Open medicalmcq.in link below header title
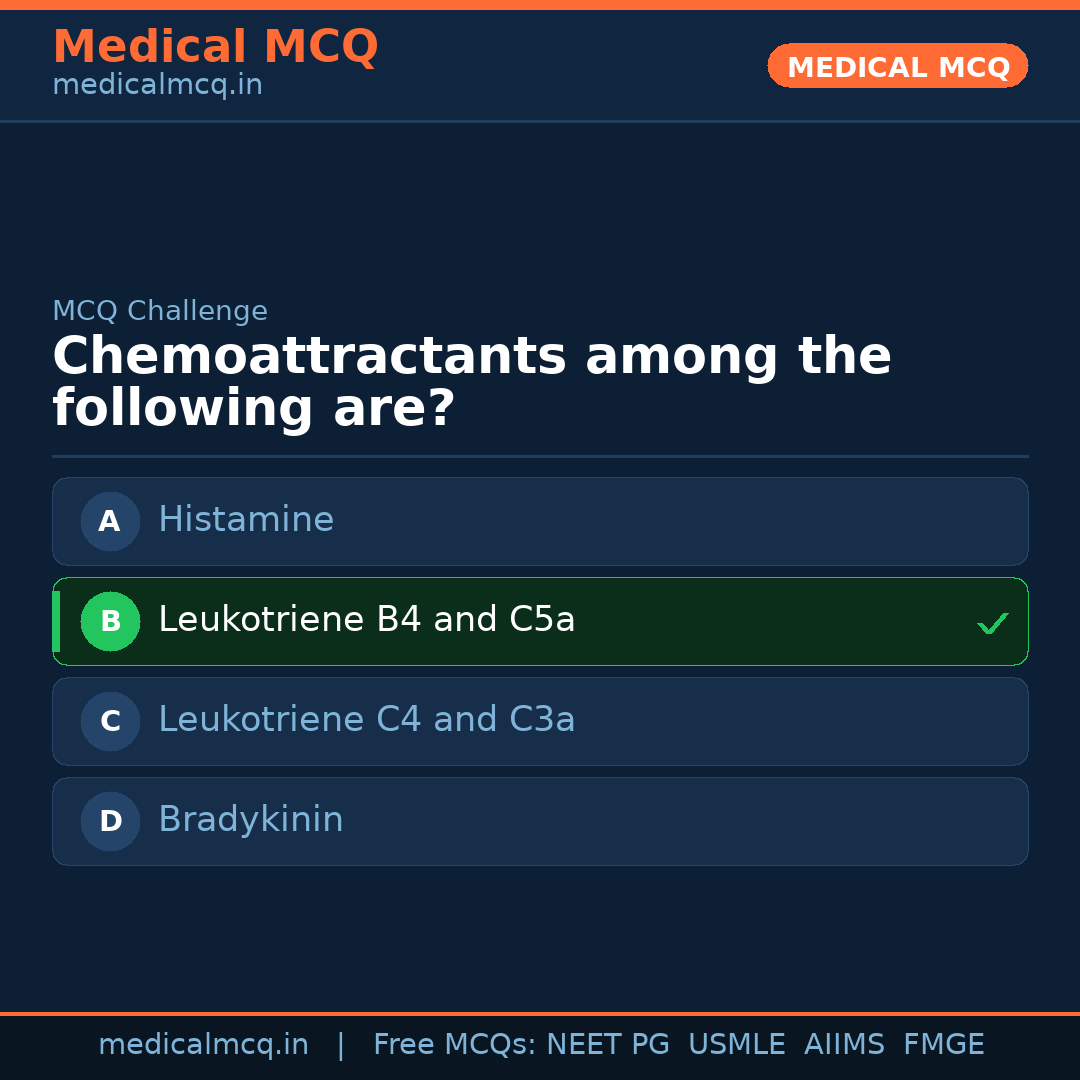 pos(157,85)
